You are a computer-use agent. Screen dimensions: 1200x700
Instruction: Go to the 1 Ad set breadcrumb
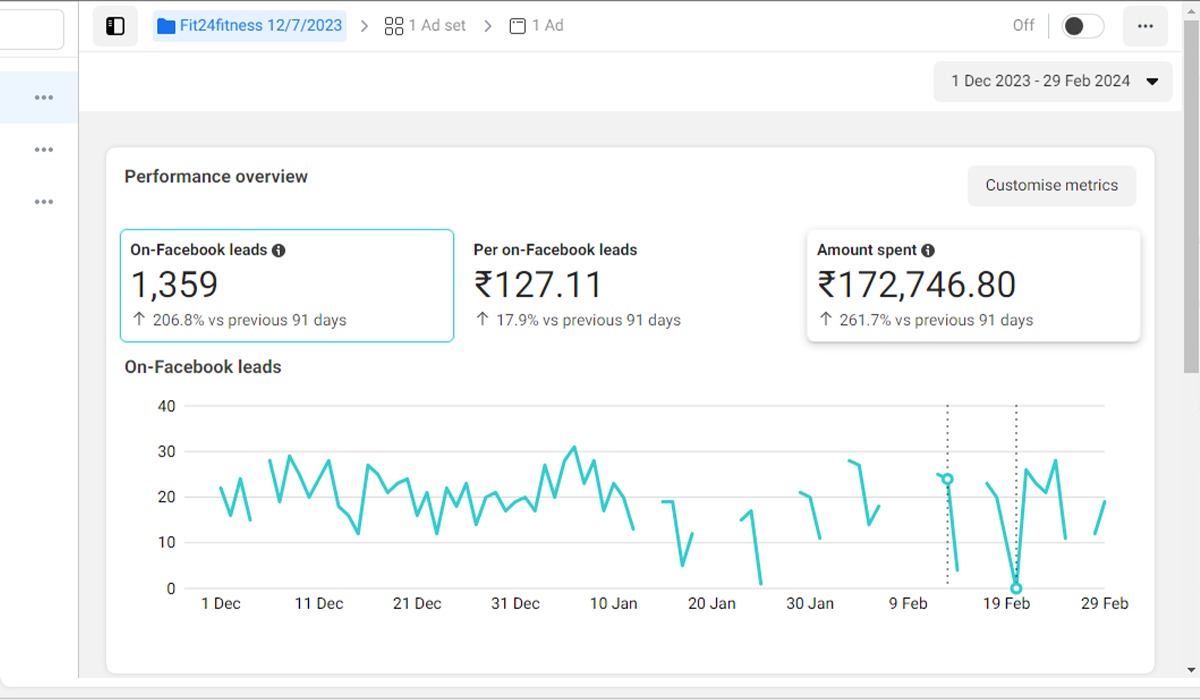[x=437, y=26]
